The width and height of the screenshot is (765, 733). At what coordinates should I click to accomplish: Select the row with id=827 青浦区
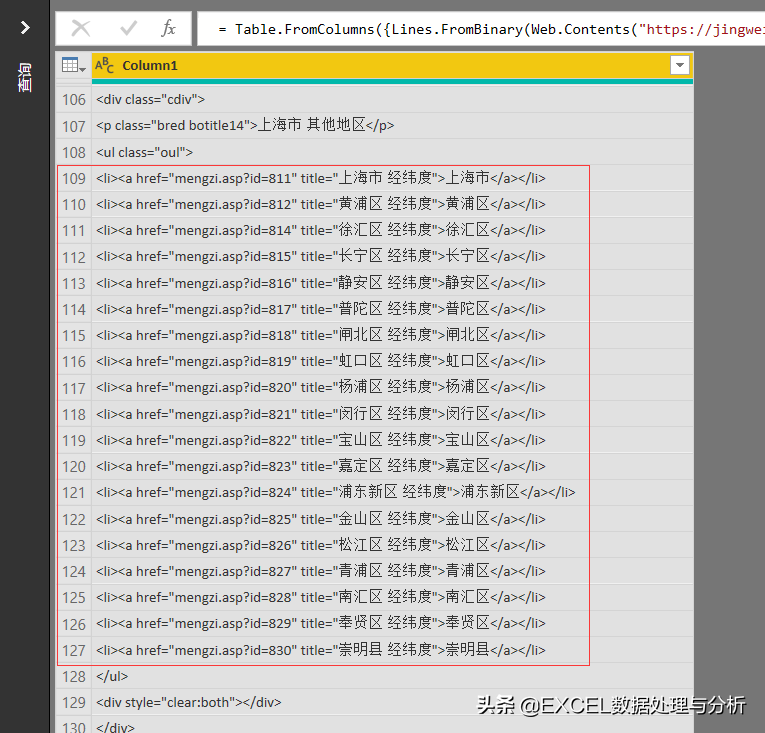392,571
